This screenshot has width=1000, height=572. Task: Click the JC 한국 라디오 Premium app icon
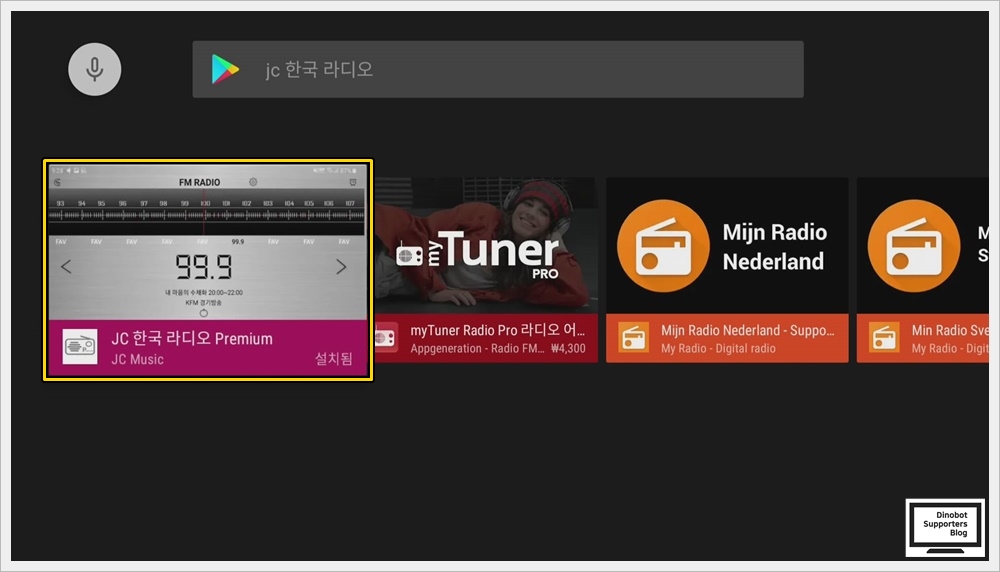point(80,347)
